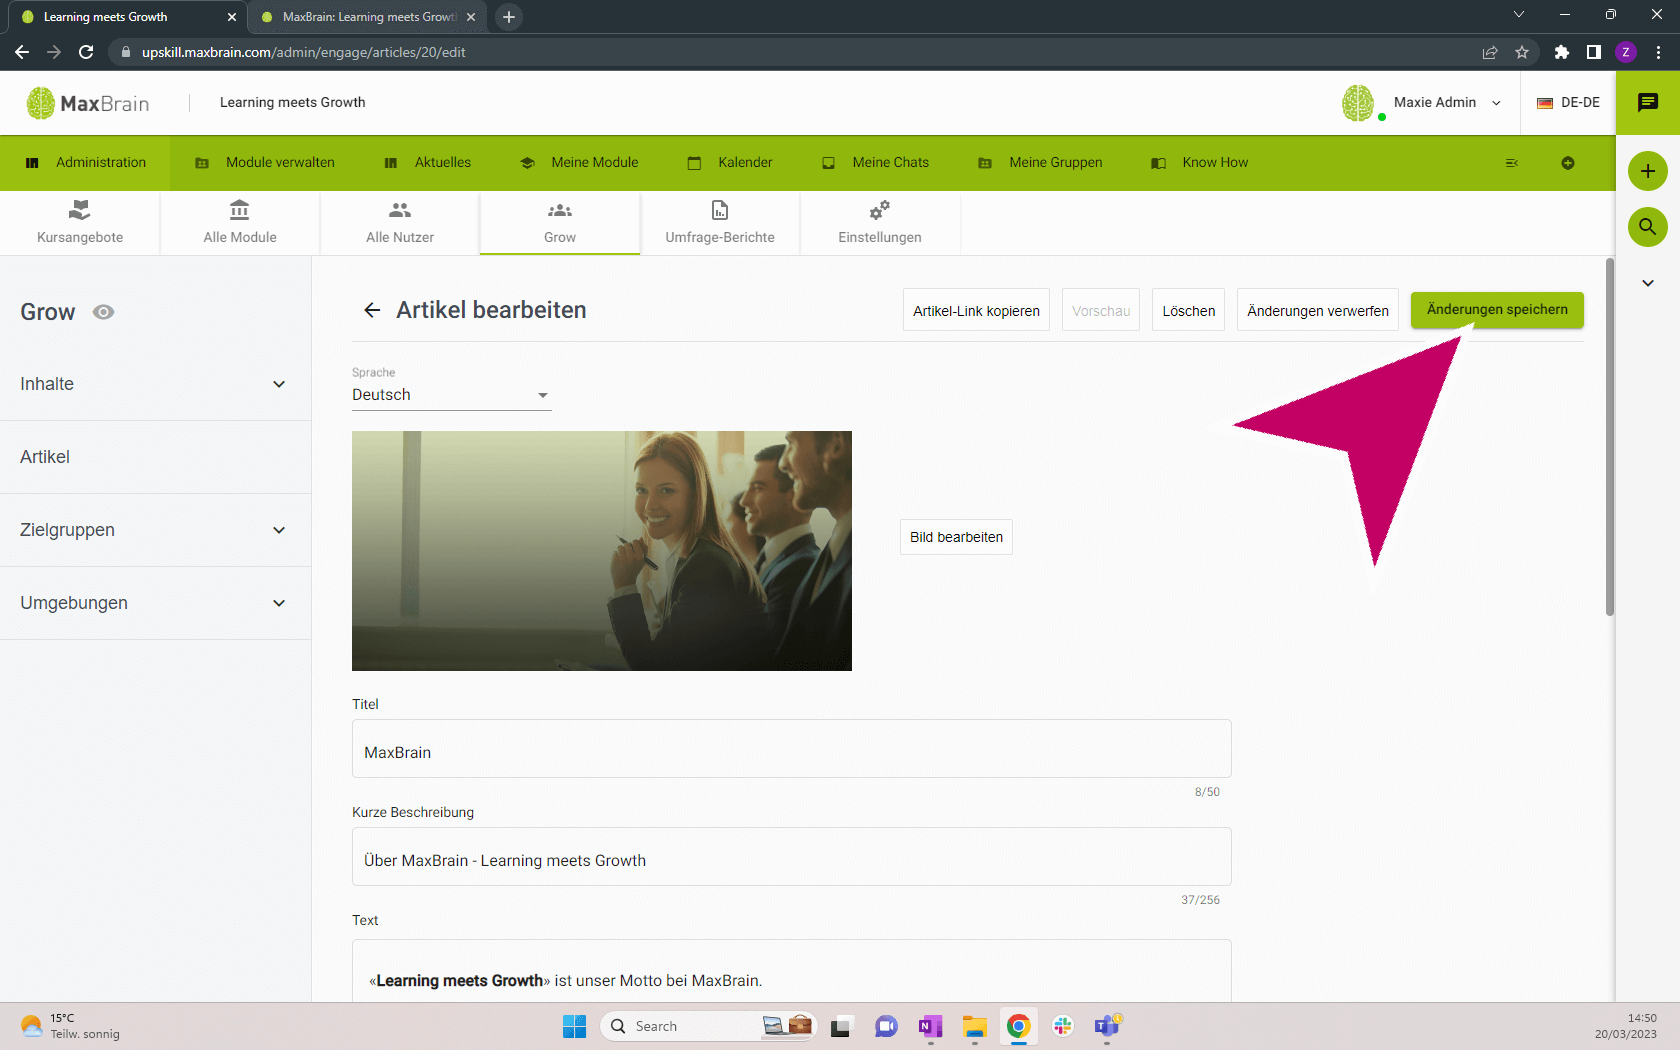
Task: Go back using the arrow beside Artikel bearbeiten
Action: coord(372,310)
